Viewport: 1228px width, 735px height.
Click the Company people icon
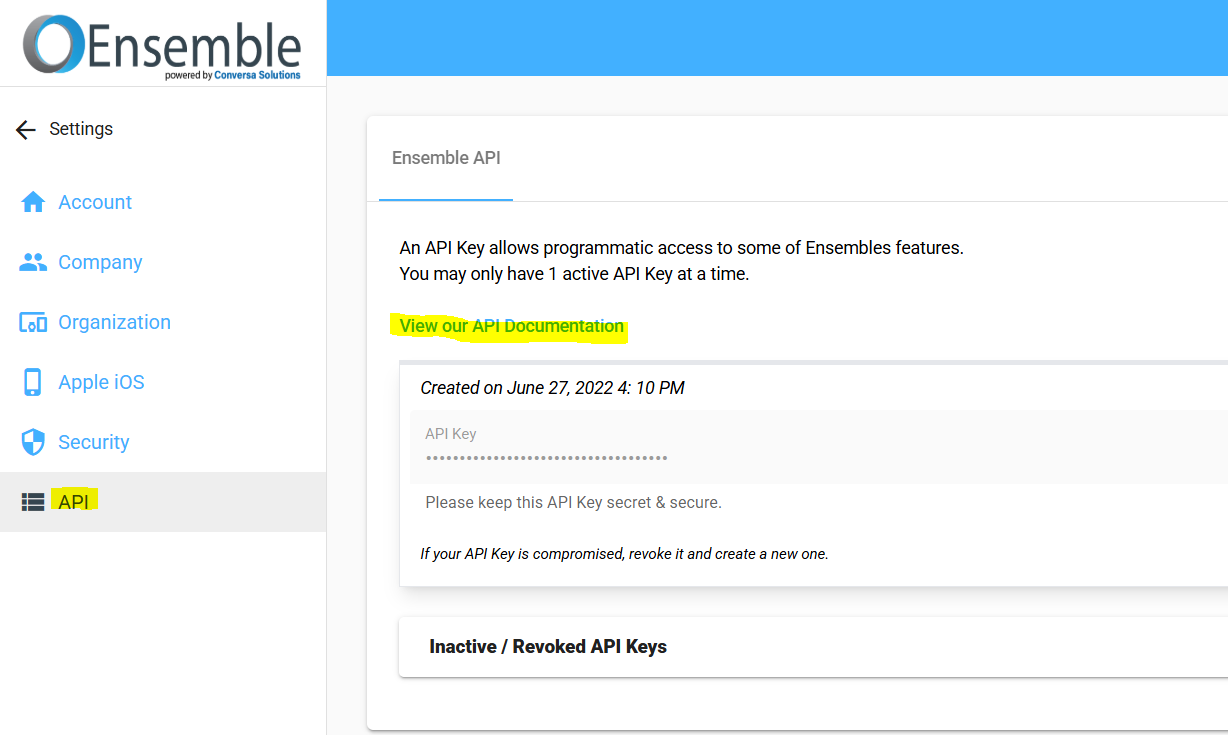(x=33, y=262)
